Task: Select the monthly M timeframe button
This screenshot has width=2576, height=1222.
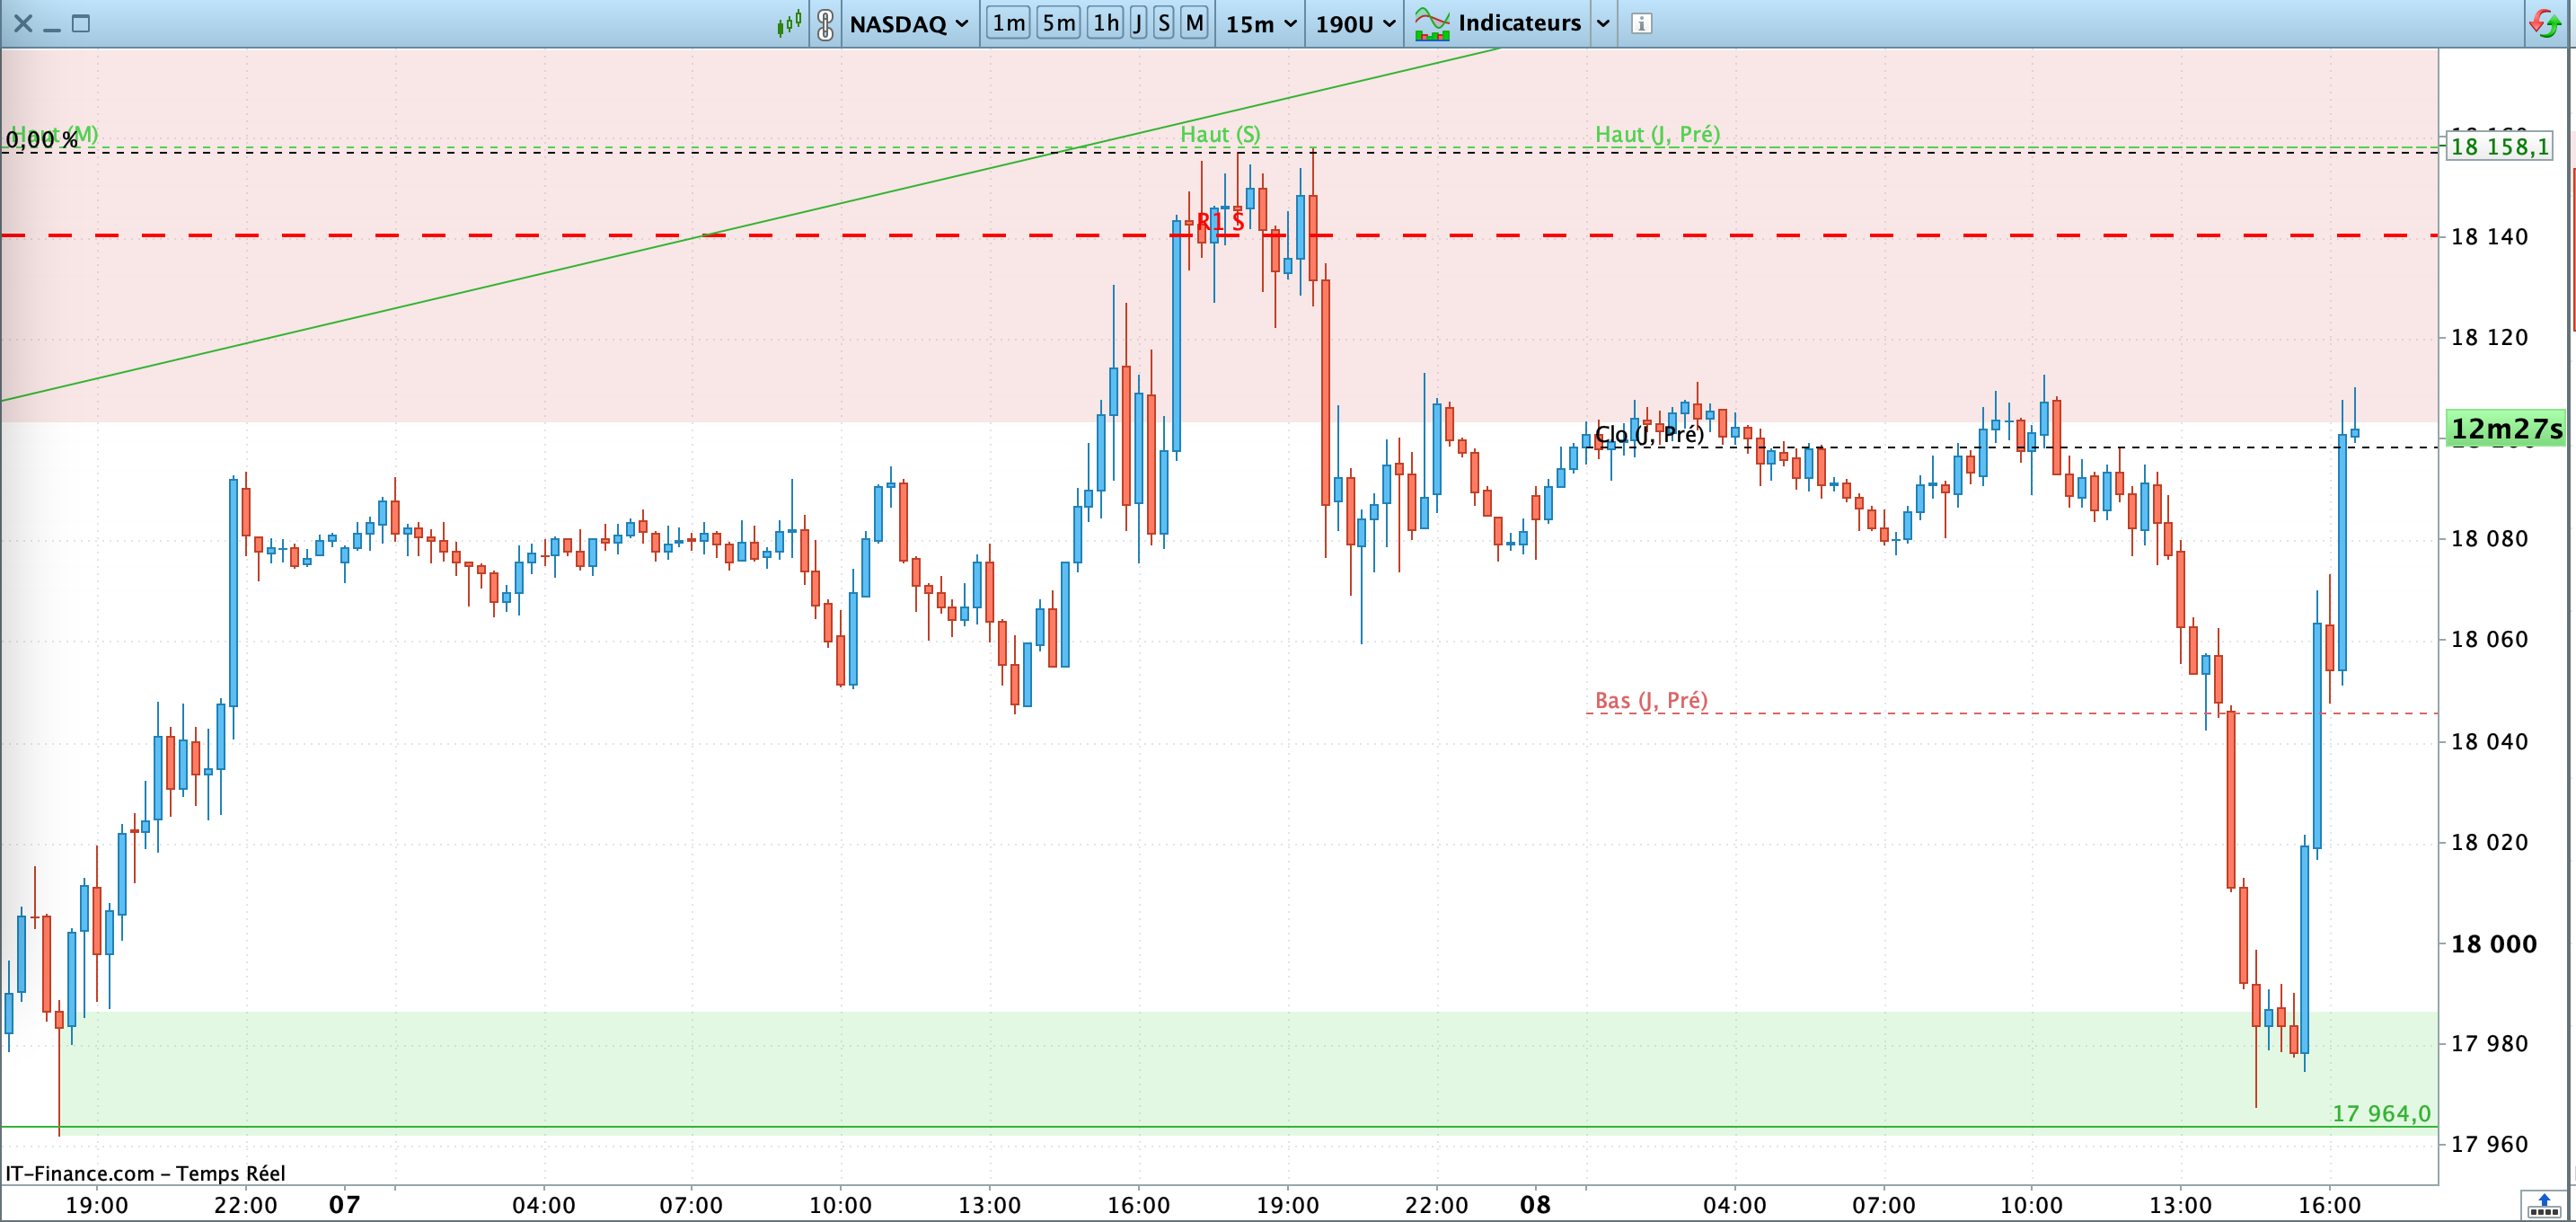Action: [1194, 23]
